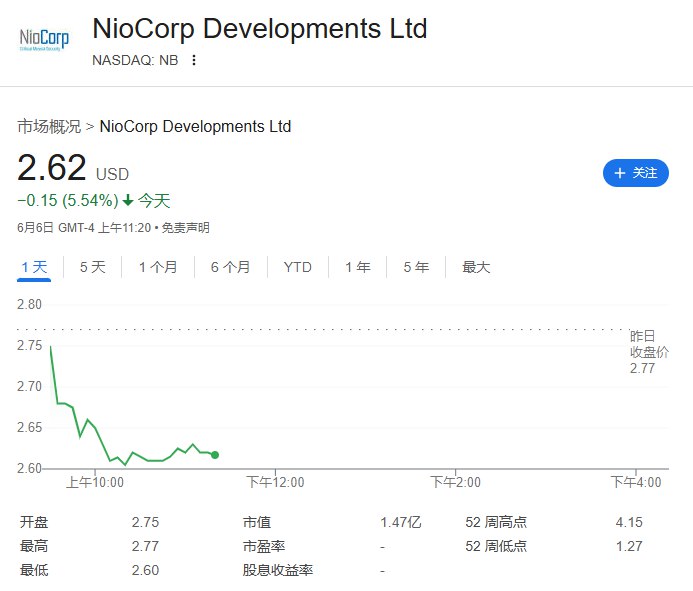The width and height of the screenshot is (693, 591).
Task: Click the 2.80 y-axis label
Action: point(29,304)
